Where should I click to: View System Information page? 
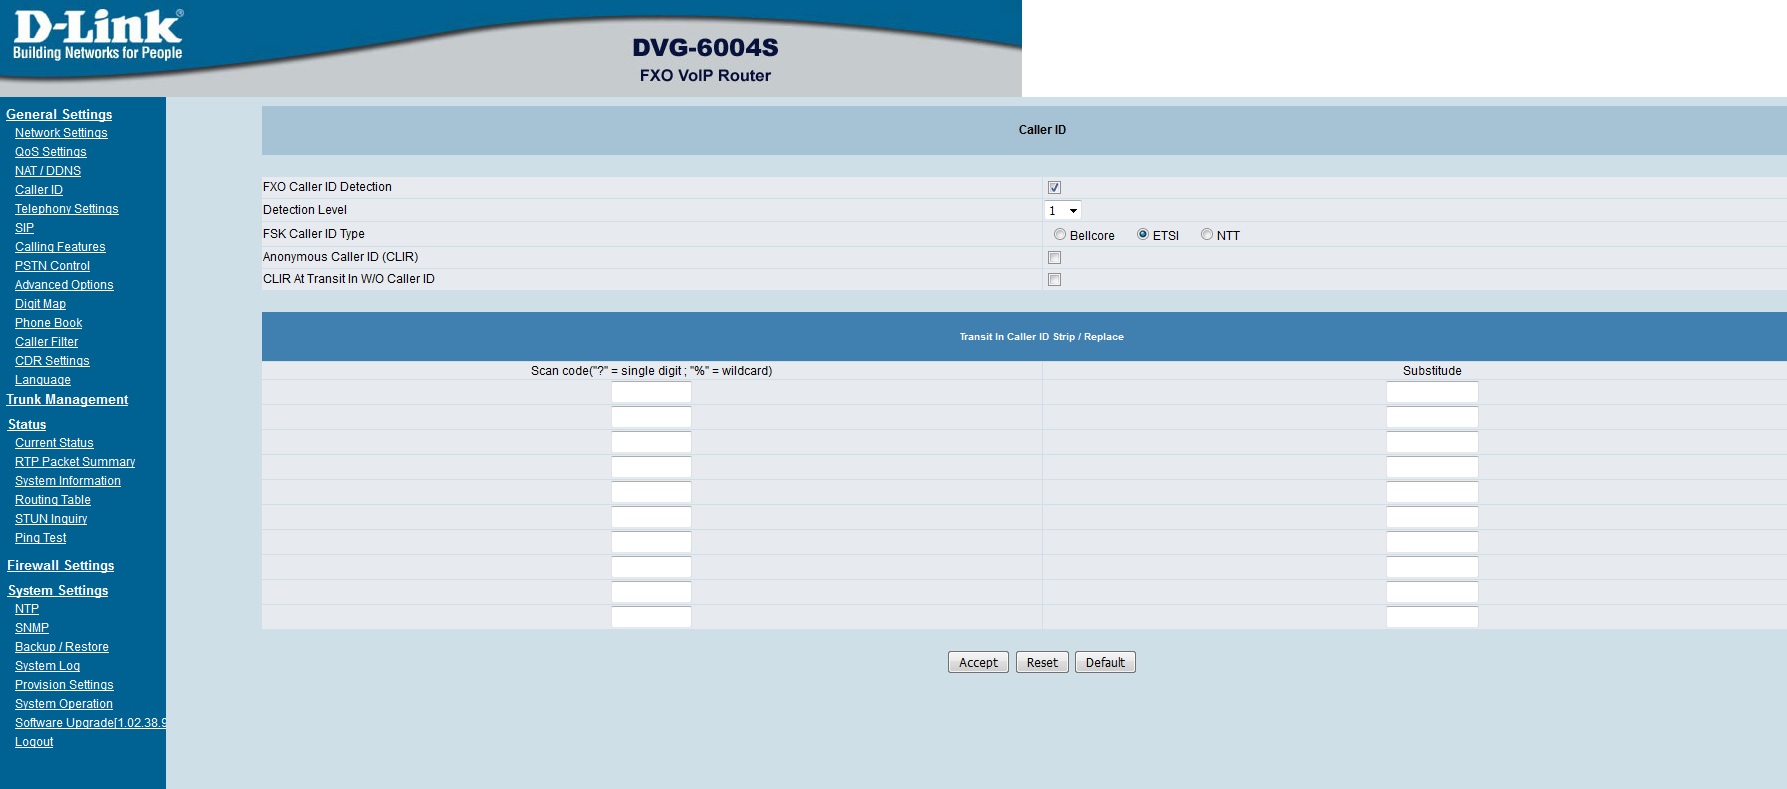click(68, 481)
